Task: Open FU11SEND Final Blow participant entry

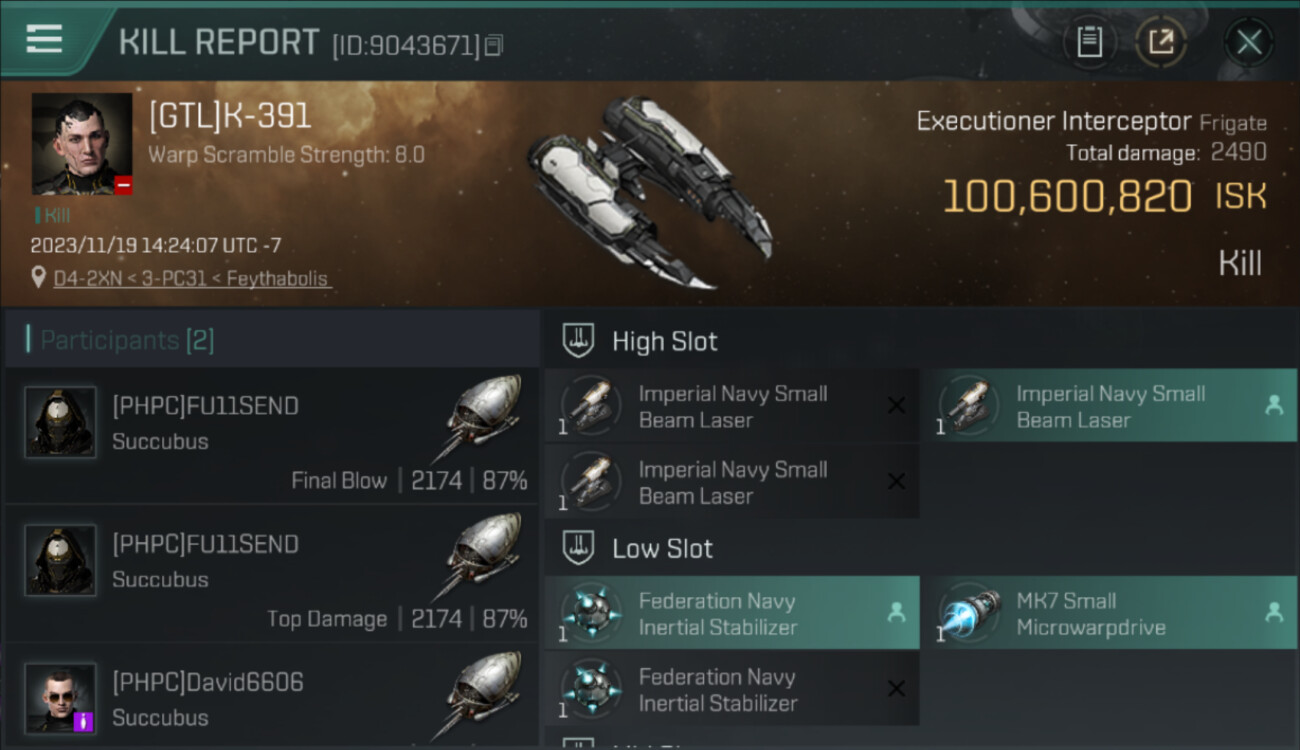Action: coord(272,436)
